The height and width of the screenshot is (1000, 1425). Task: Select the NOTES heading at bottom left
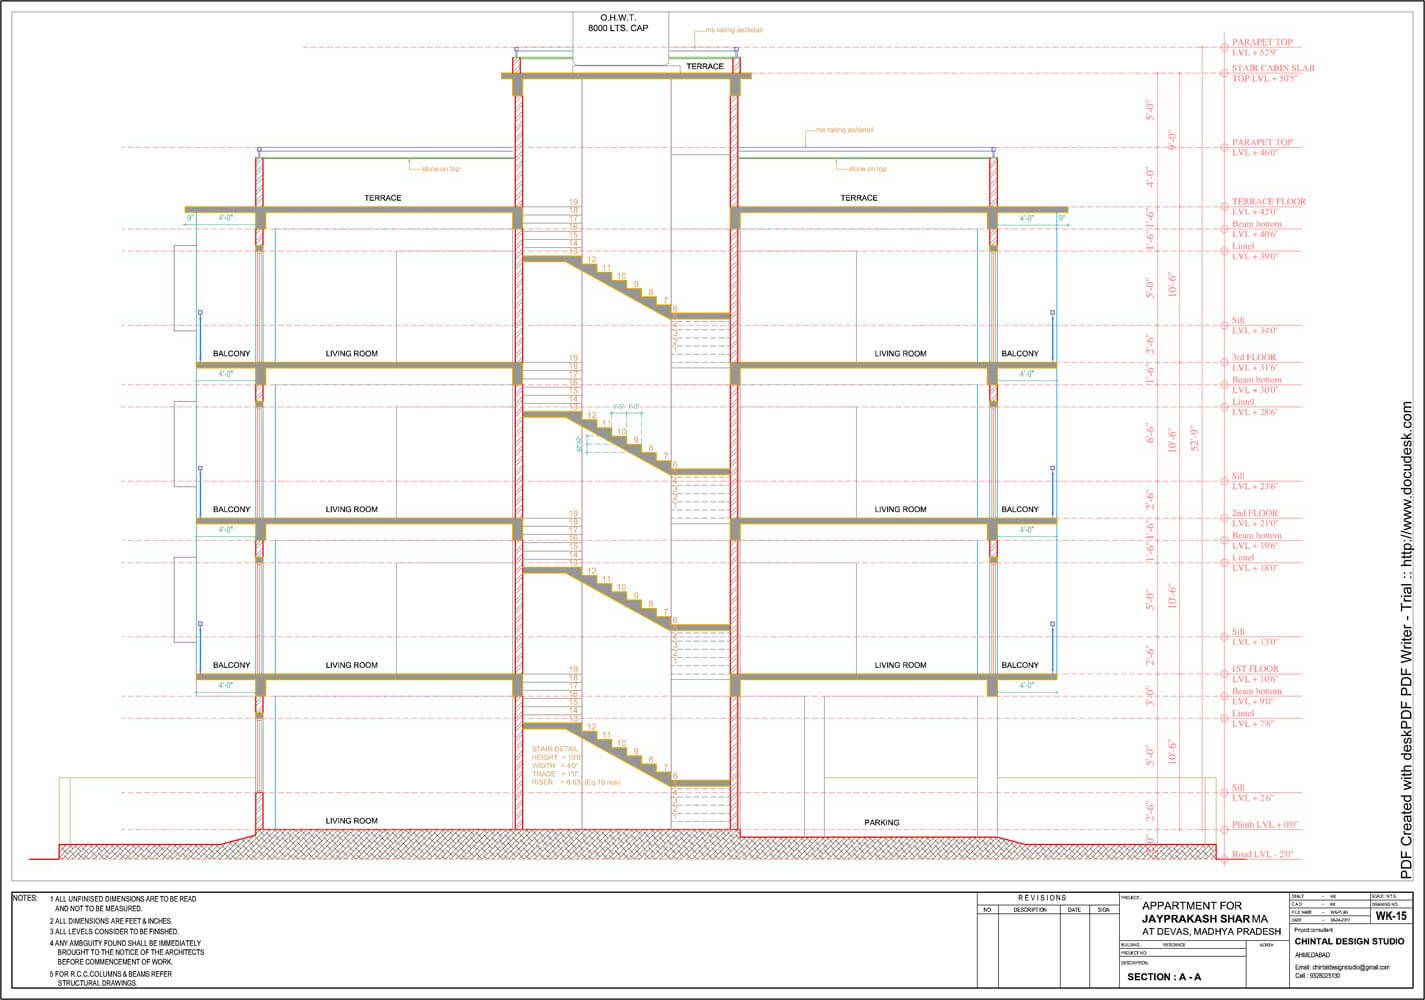click(25, 899)
